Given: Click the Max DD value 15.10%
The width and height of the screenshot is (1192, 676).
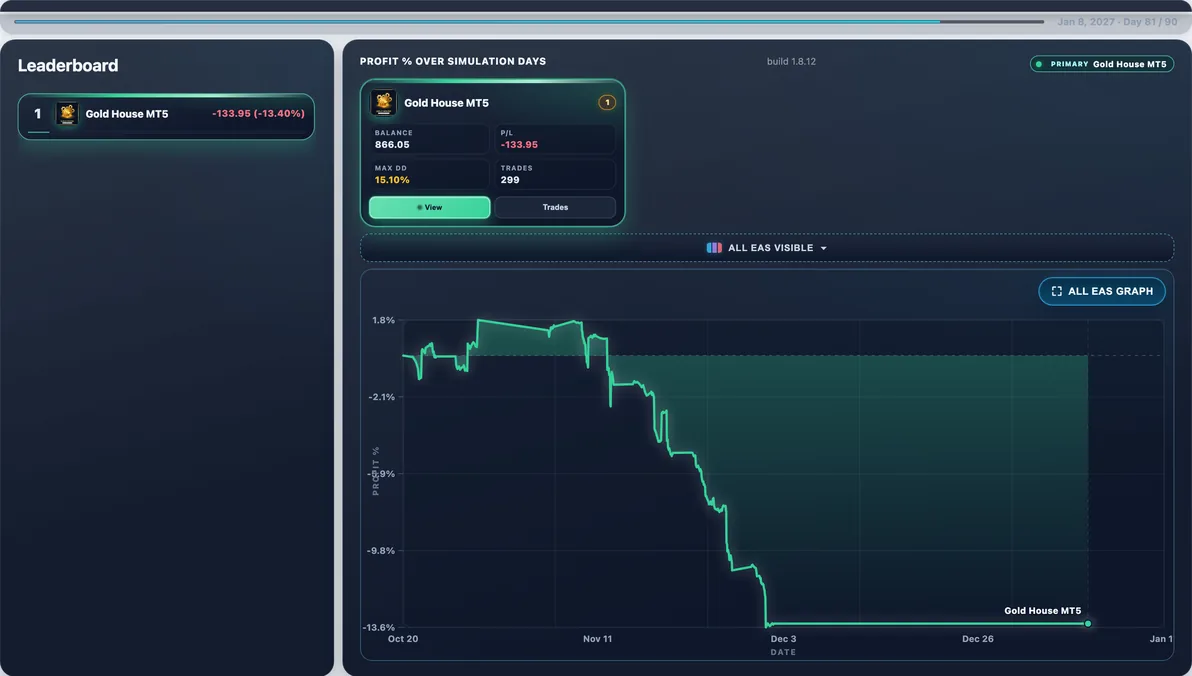Looking at the screenshot, I should [392, 180].
